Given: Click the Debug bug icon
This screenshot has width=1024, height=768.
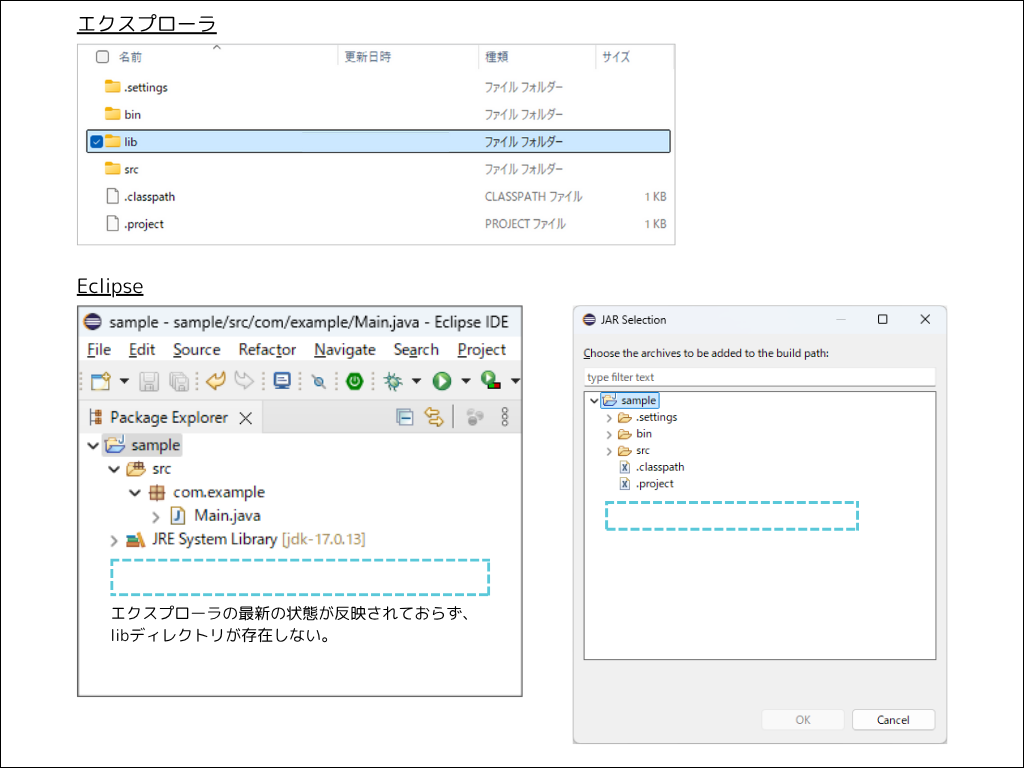Looking at the screenshot, I should coord(393,381).
